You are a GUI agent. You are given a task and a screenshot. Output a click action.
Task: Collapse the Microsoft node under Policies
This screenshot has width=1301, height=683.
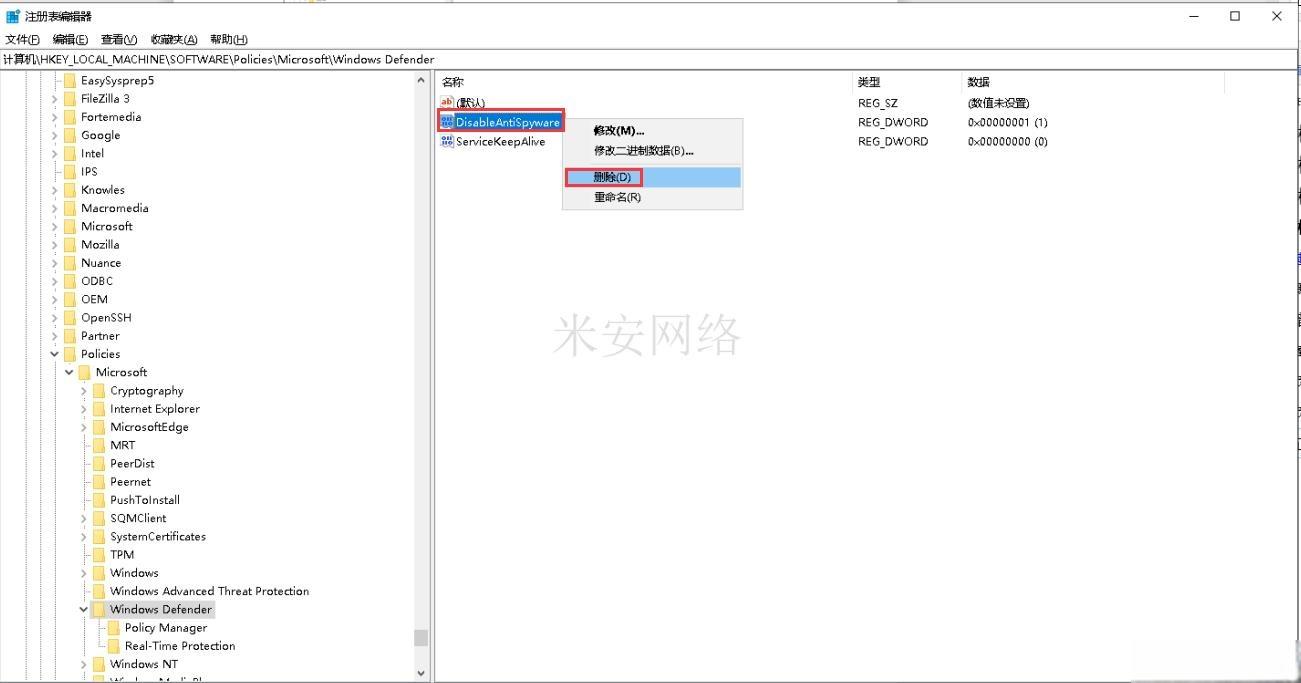(x=69, y=372)
